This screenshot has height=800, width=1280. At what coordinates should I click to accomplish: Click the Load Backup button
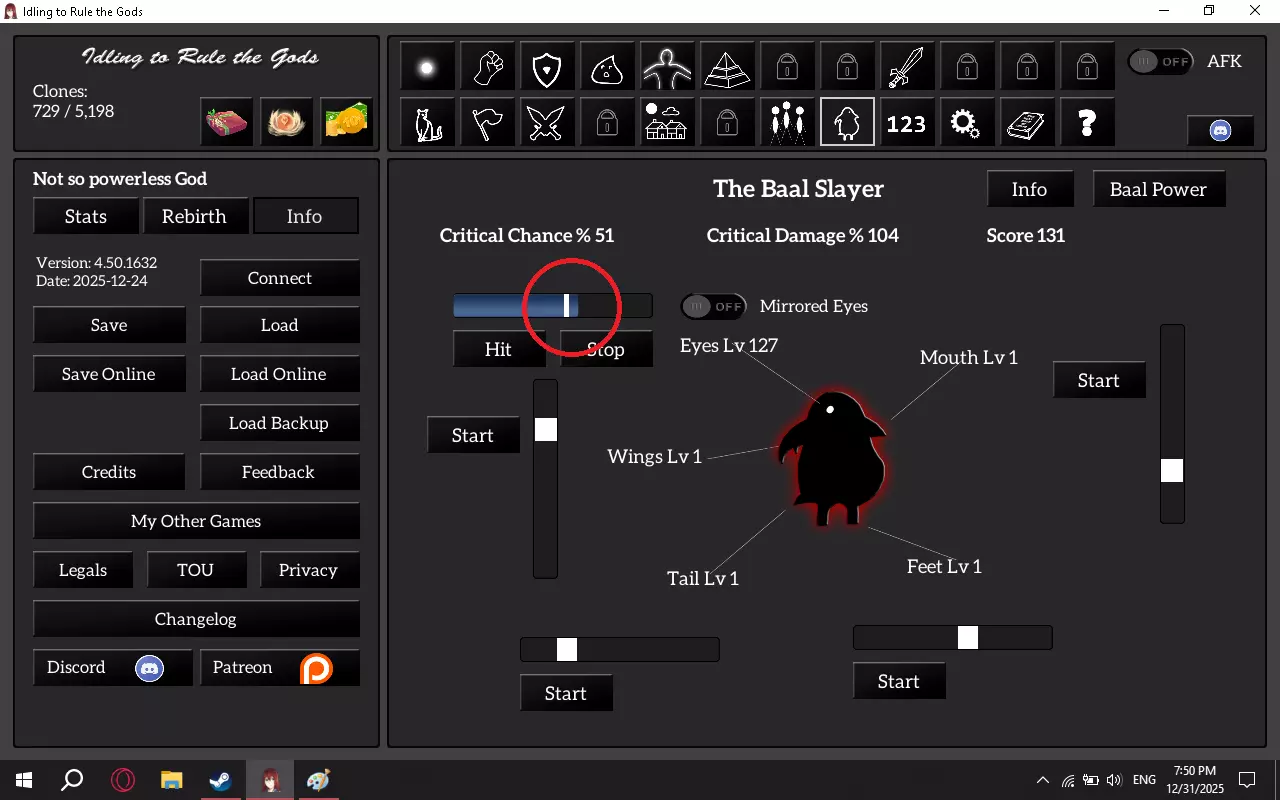tap(280, 423)
